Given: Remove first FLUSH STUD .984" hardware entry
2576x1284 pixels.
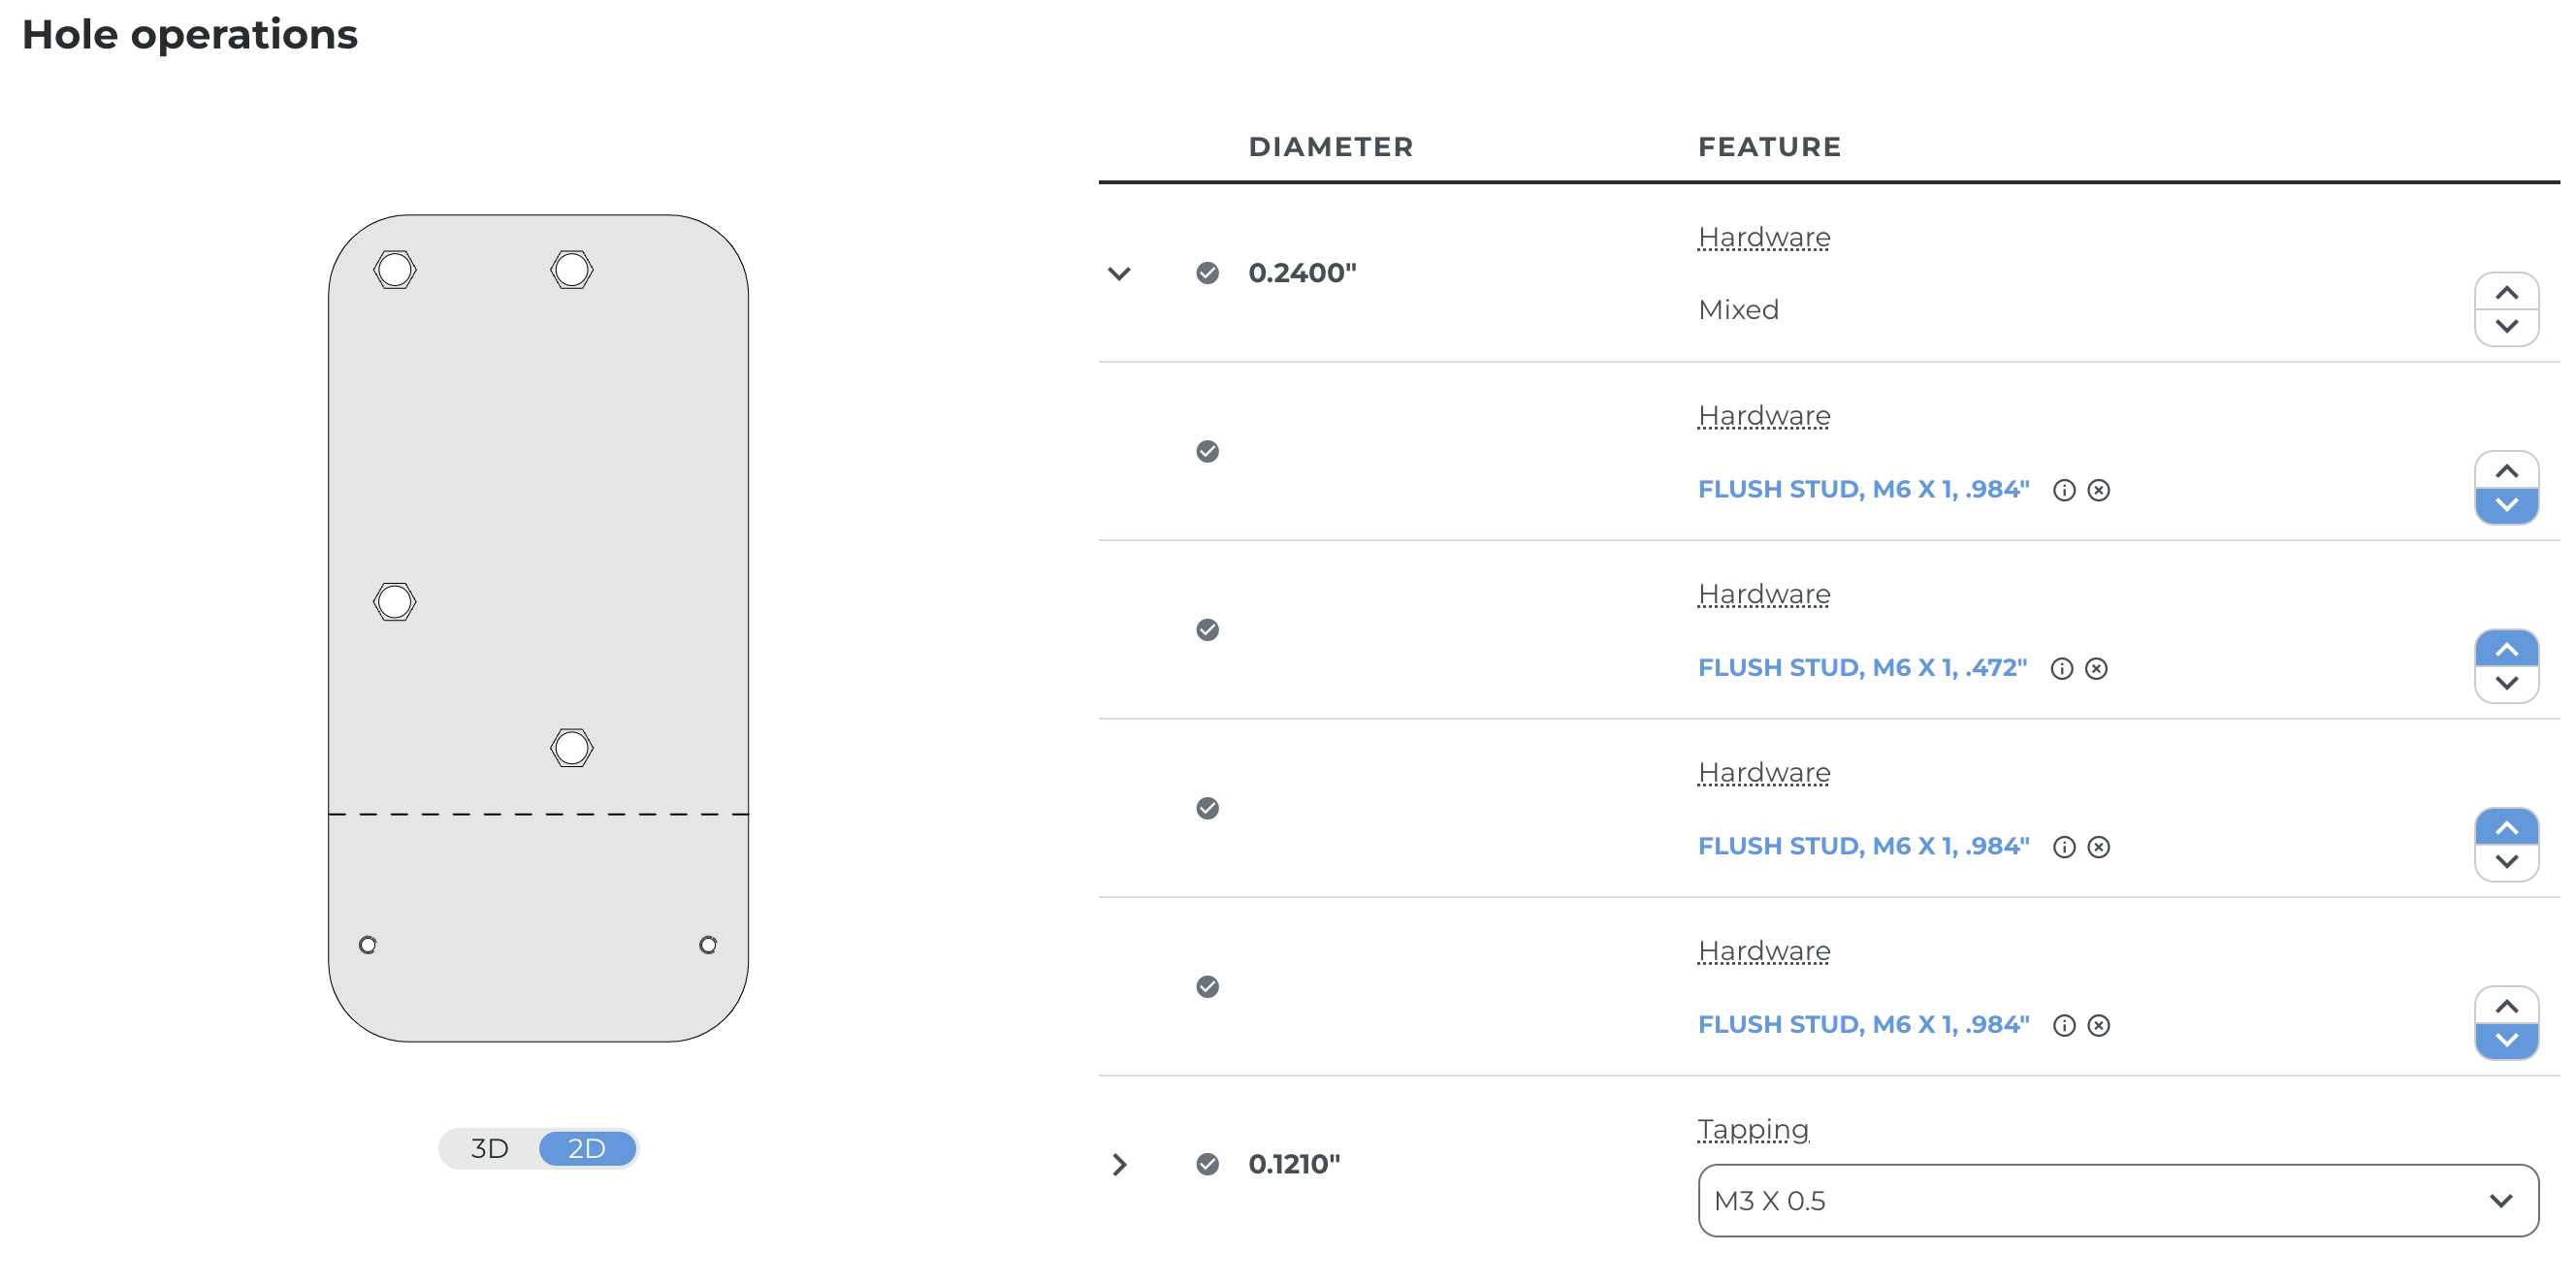Looking at the screenshot, I should coord(2098,490).
